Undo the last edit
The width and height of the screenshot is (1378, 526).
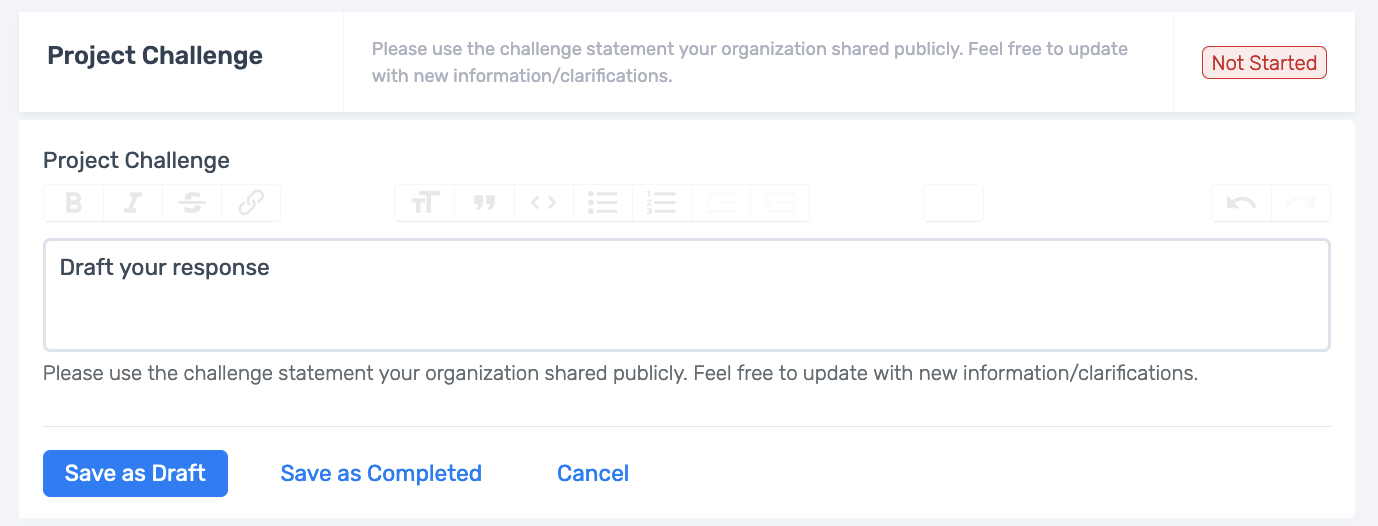pos(1241,203)
